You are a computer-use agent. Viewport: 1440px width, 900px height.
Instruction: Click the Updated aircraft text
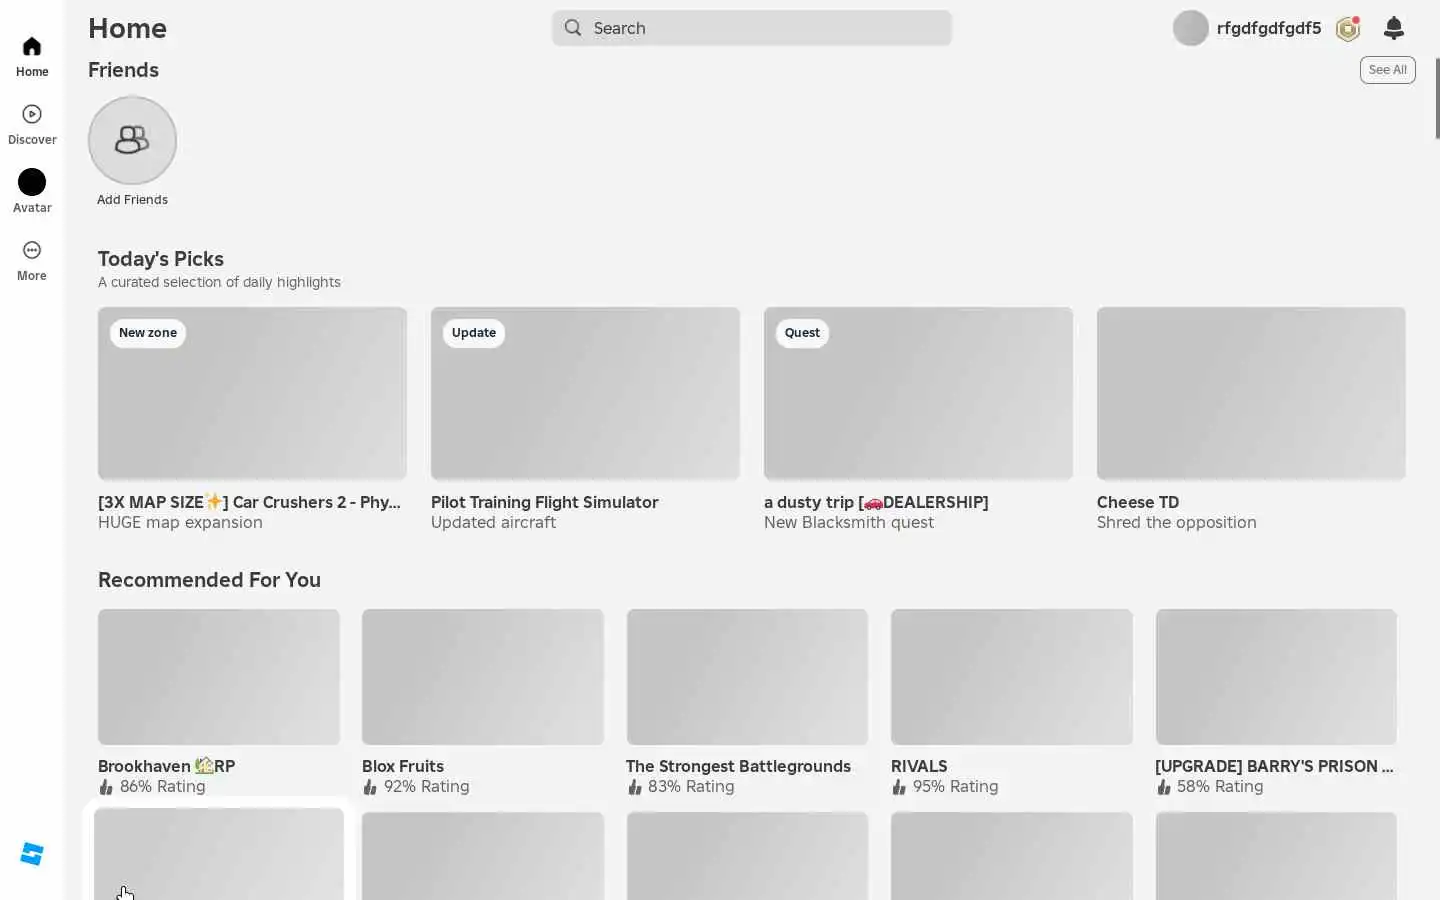(x=493, y=522)
